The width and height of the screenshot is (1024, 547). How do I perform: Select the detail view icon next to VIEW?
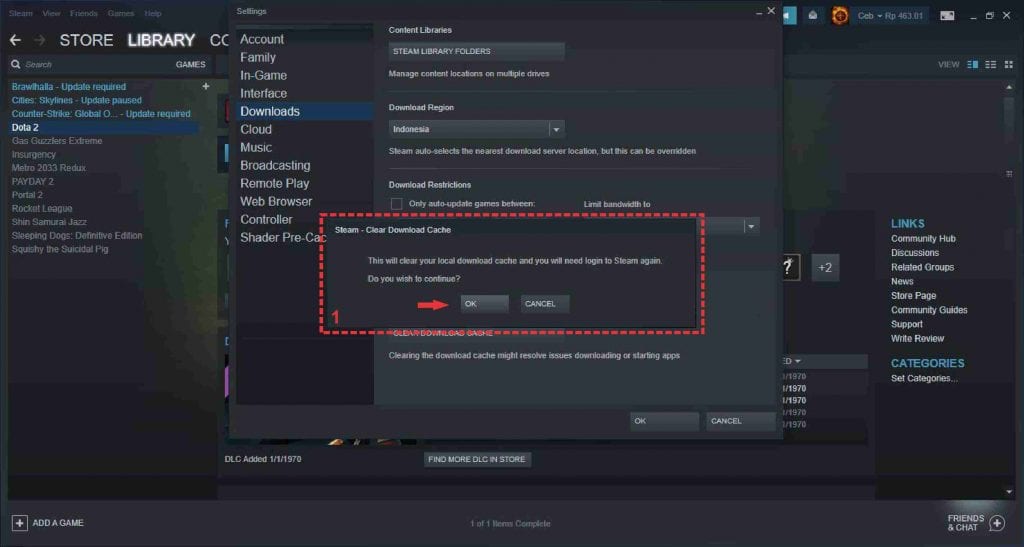coord(972,65)
